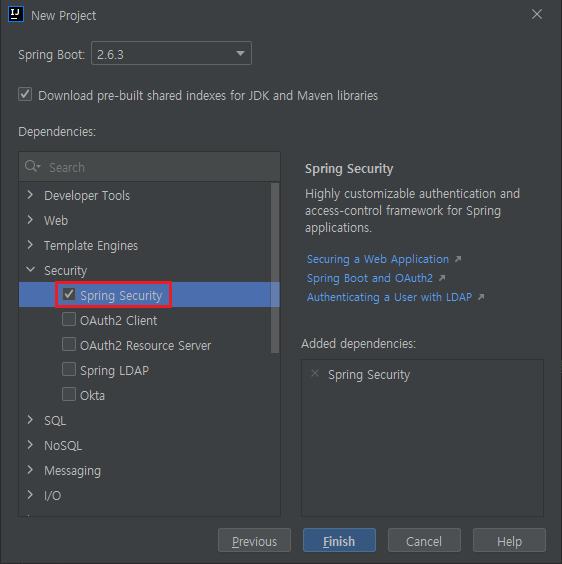Check the OAuth2 Client checkbox
562x564 pixels.
(69, 319)
